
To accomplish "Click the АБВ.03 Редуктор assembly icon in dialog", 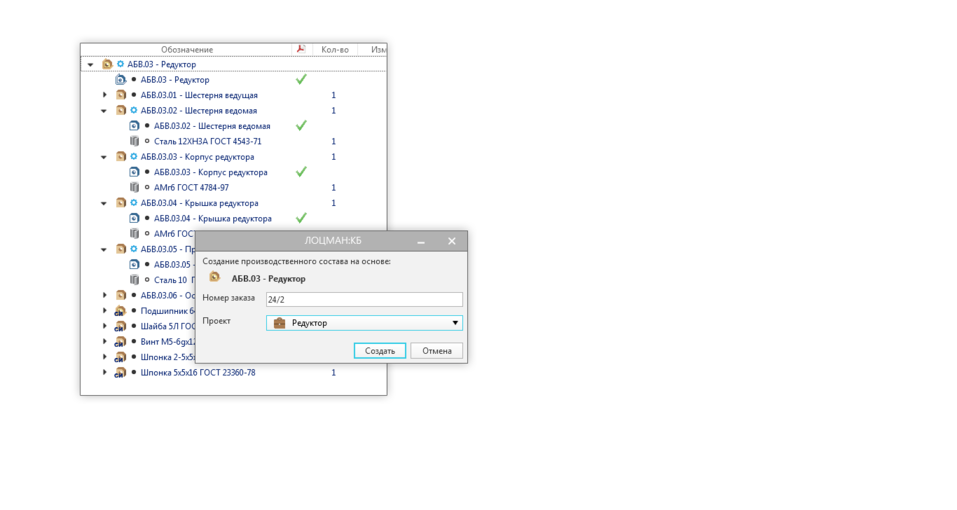I will 214,278.
